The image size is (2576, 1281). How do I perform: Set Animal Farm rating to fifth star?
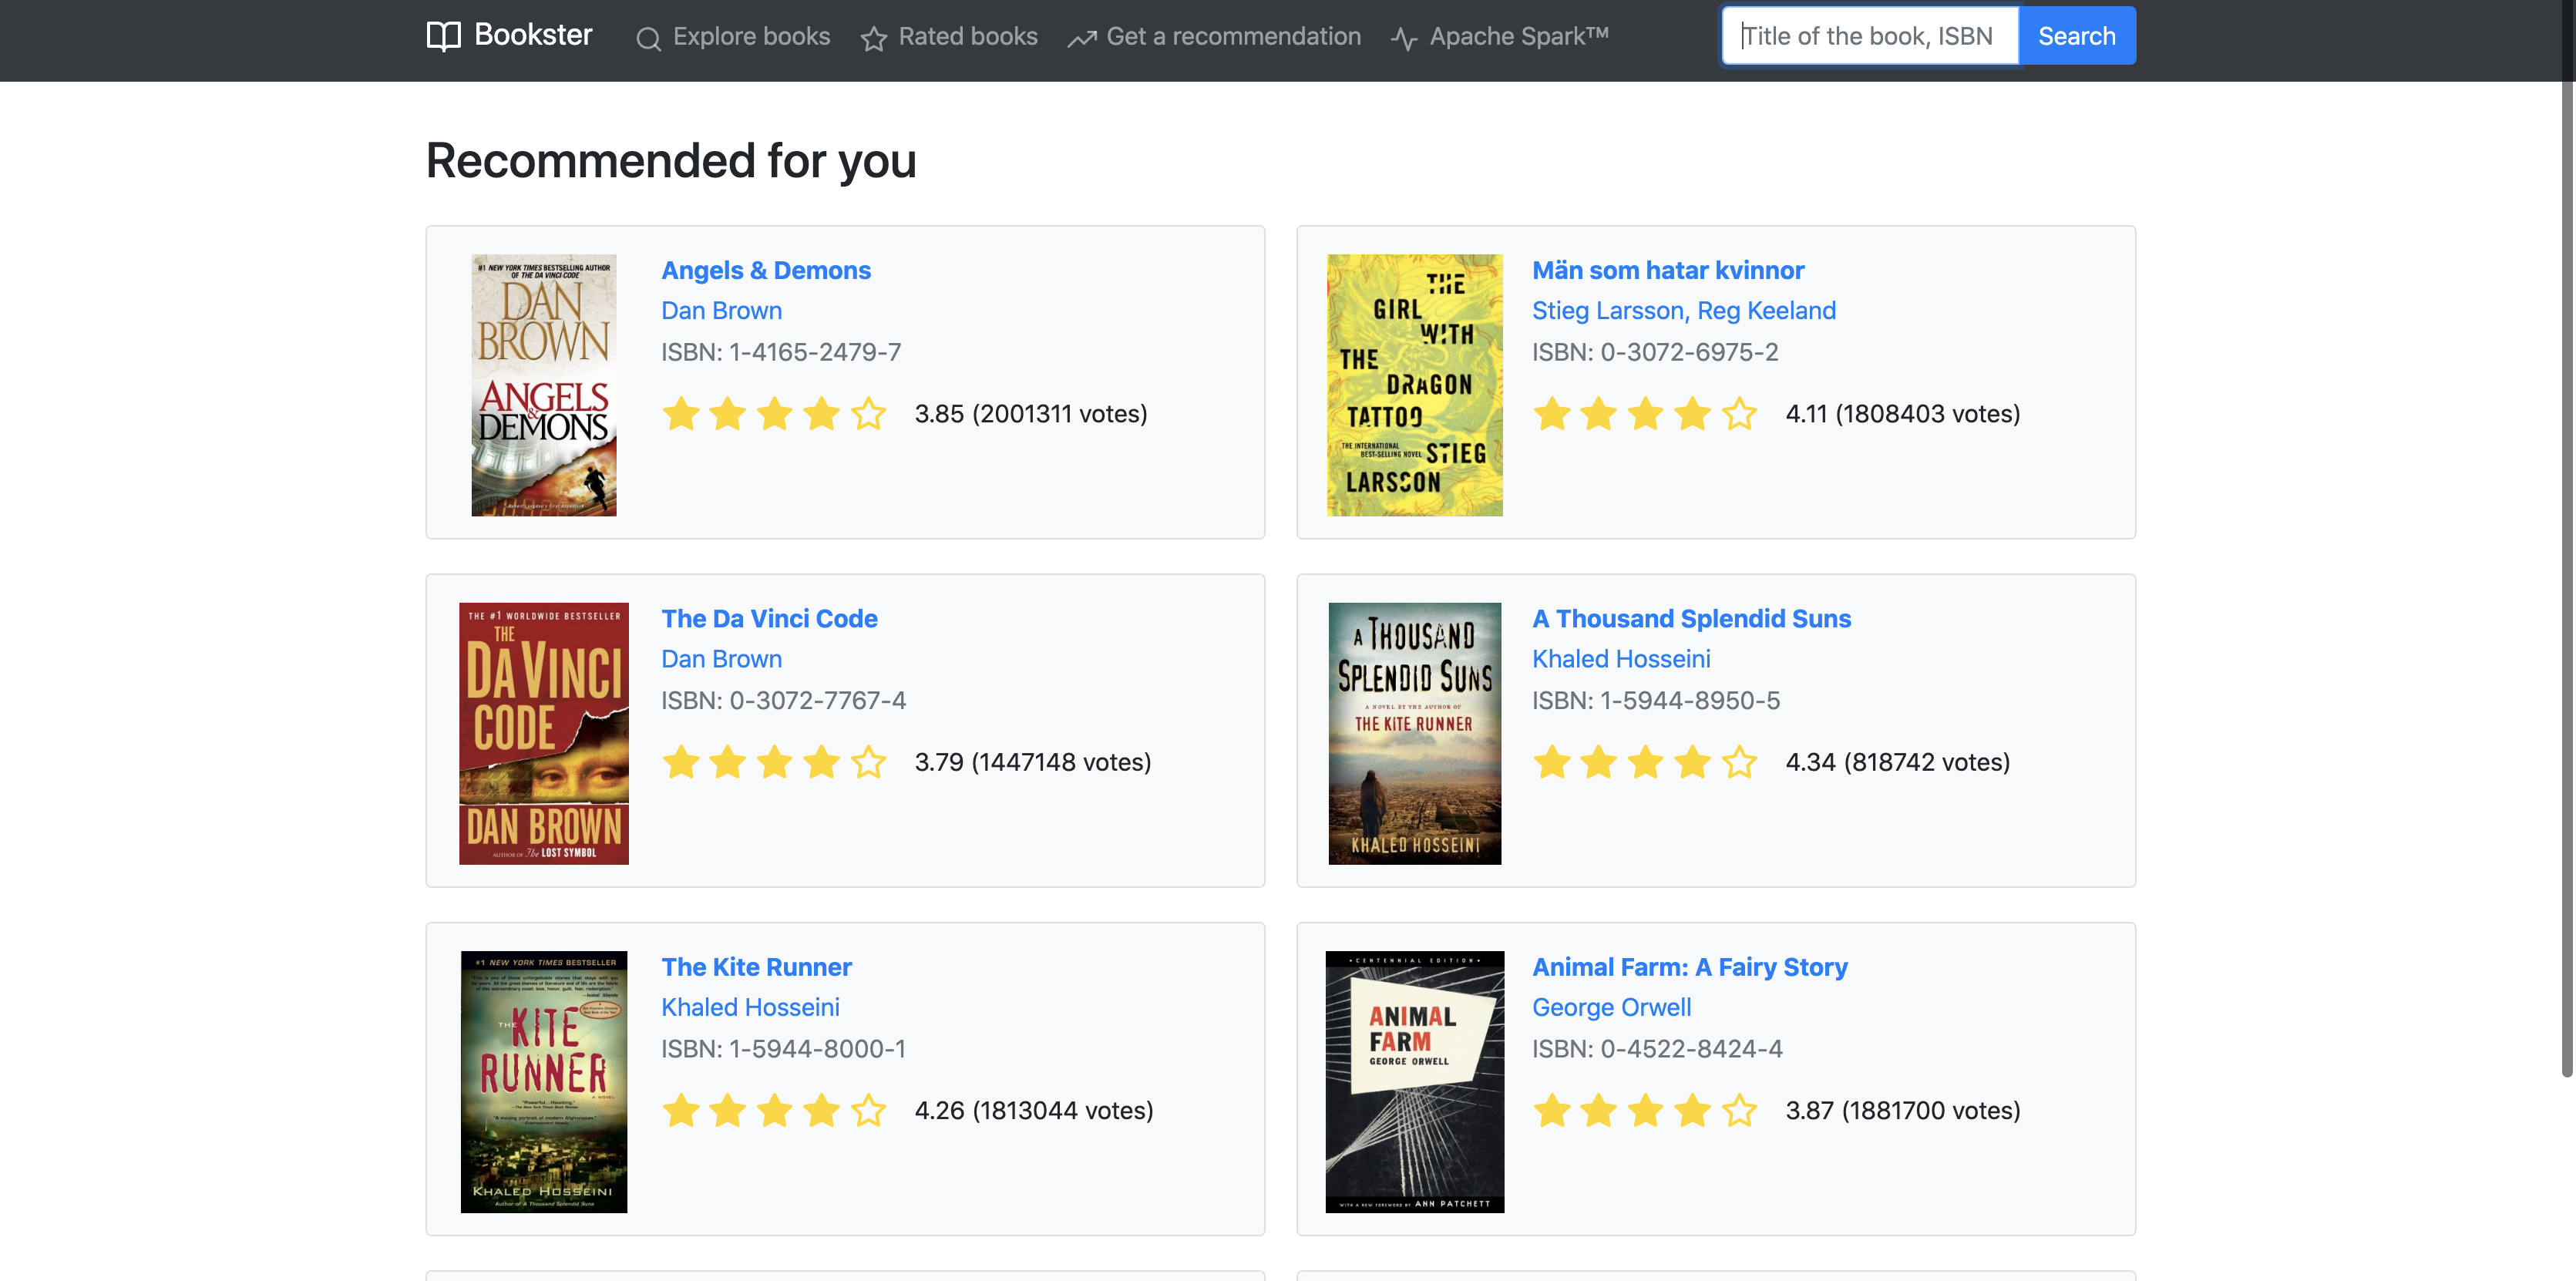[x=1739, y=1110]
